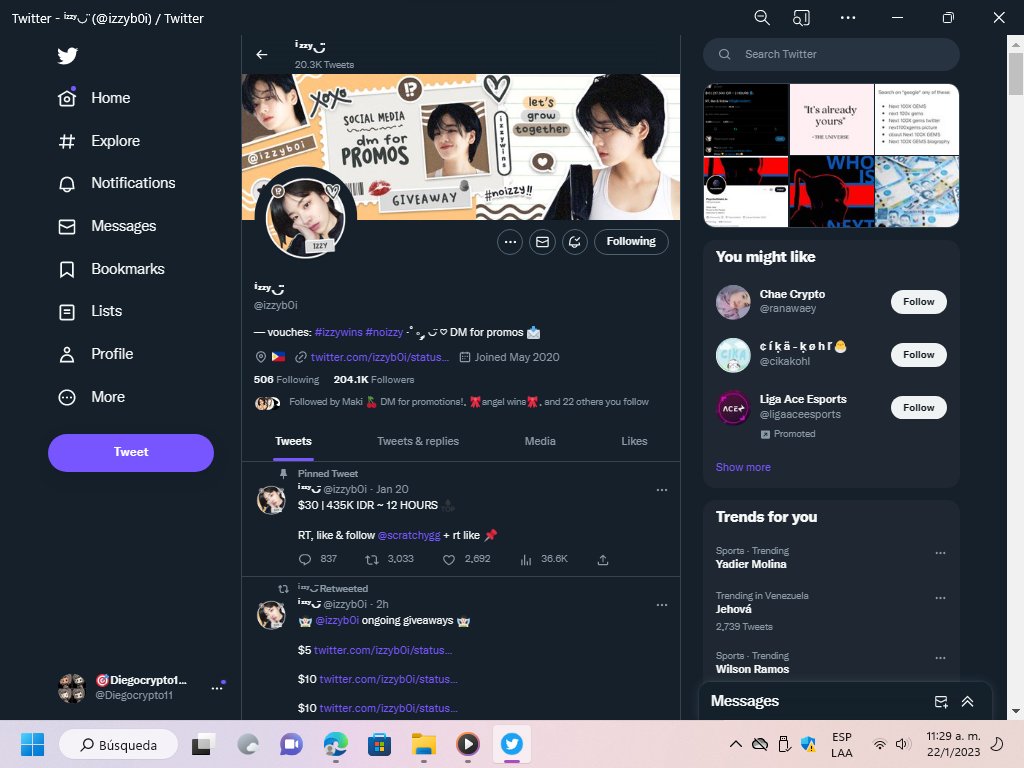Open Microsoft Store from the taskbar
The width and height of the screenshot is (1024, 768).
point(379,744)
